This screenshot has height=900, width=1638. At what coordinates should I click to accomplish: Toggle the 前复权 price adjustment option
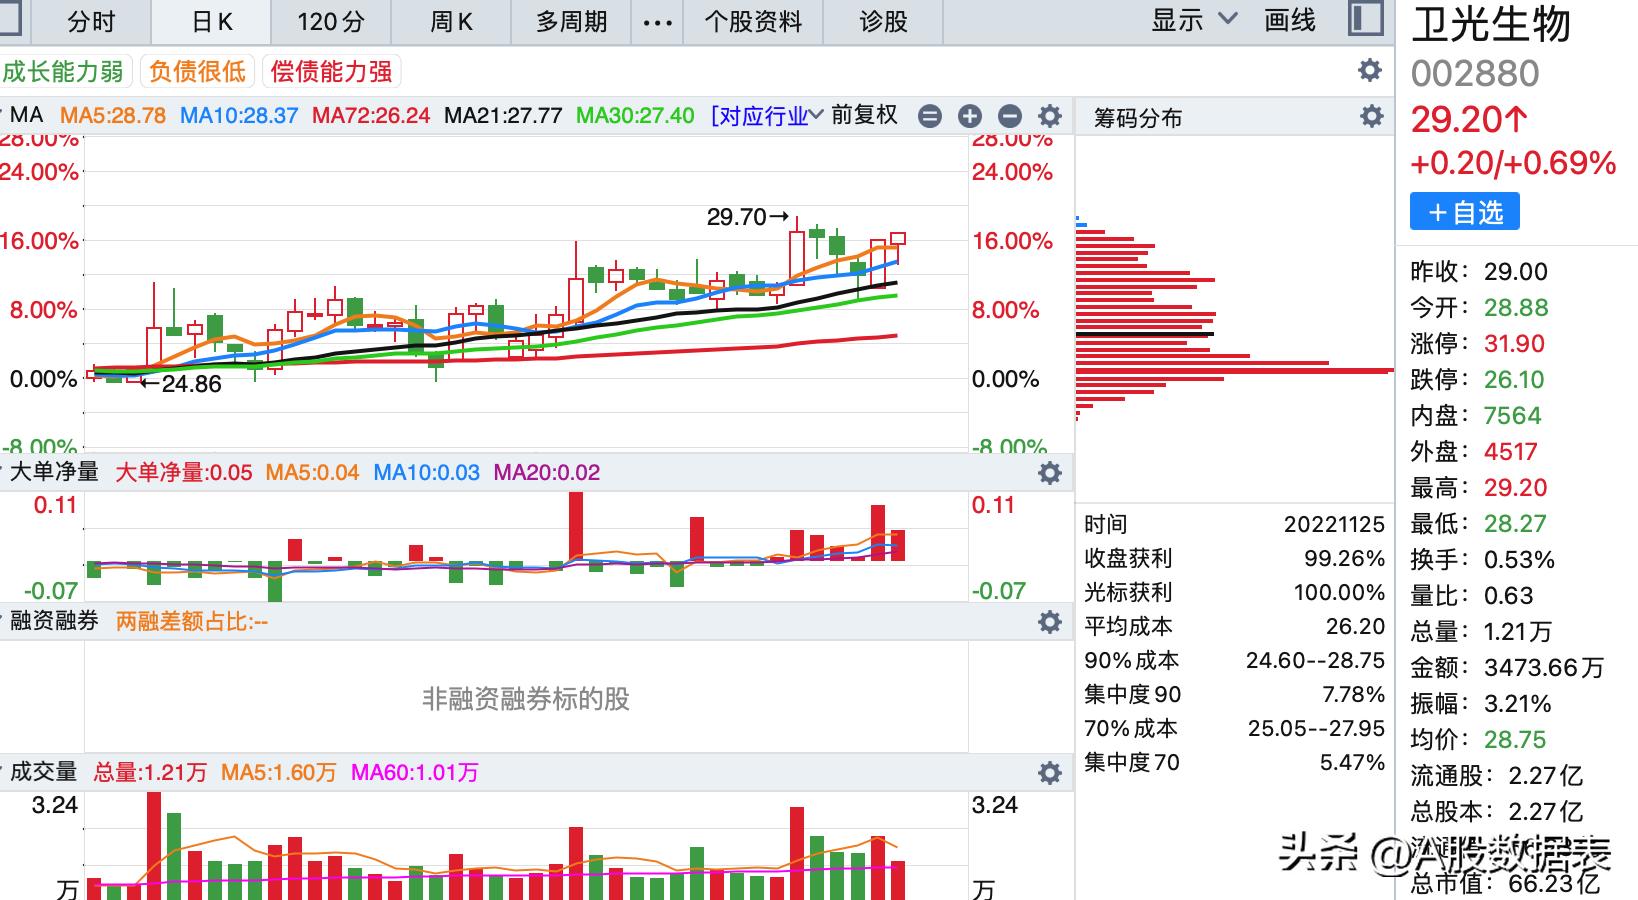pos(864,116)
